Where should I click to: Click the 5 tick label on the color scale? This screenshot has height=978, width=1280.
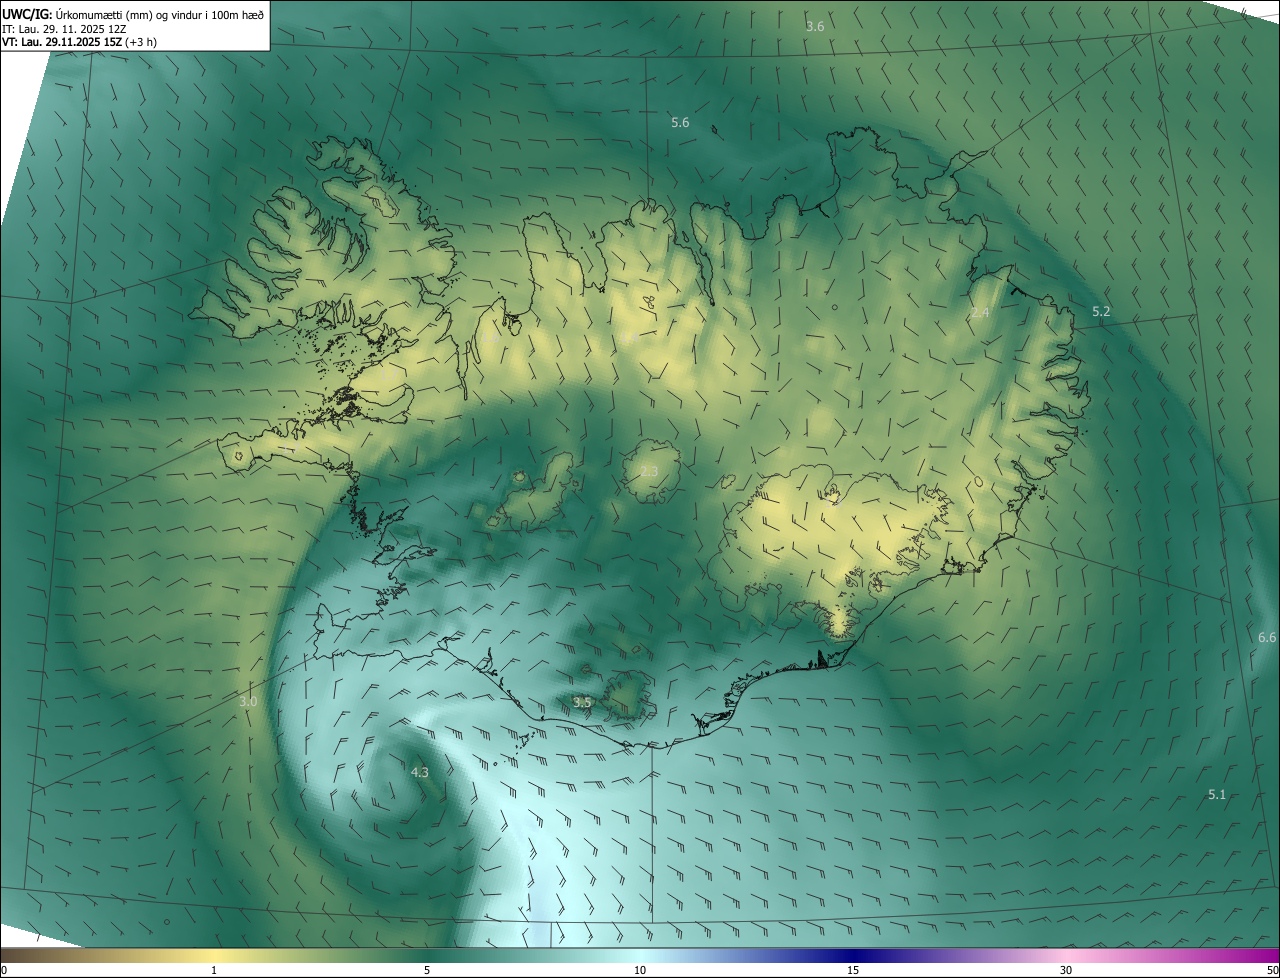click(427, 970)
